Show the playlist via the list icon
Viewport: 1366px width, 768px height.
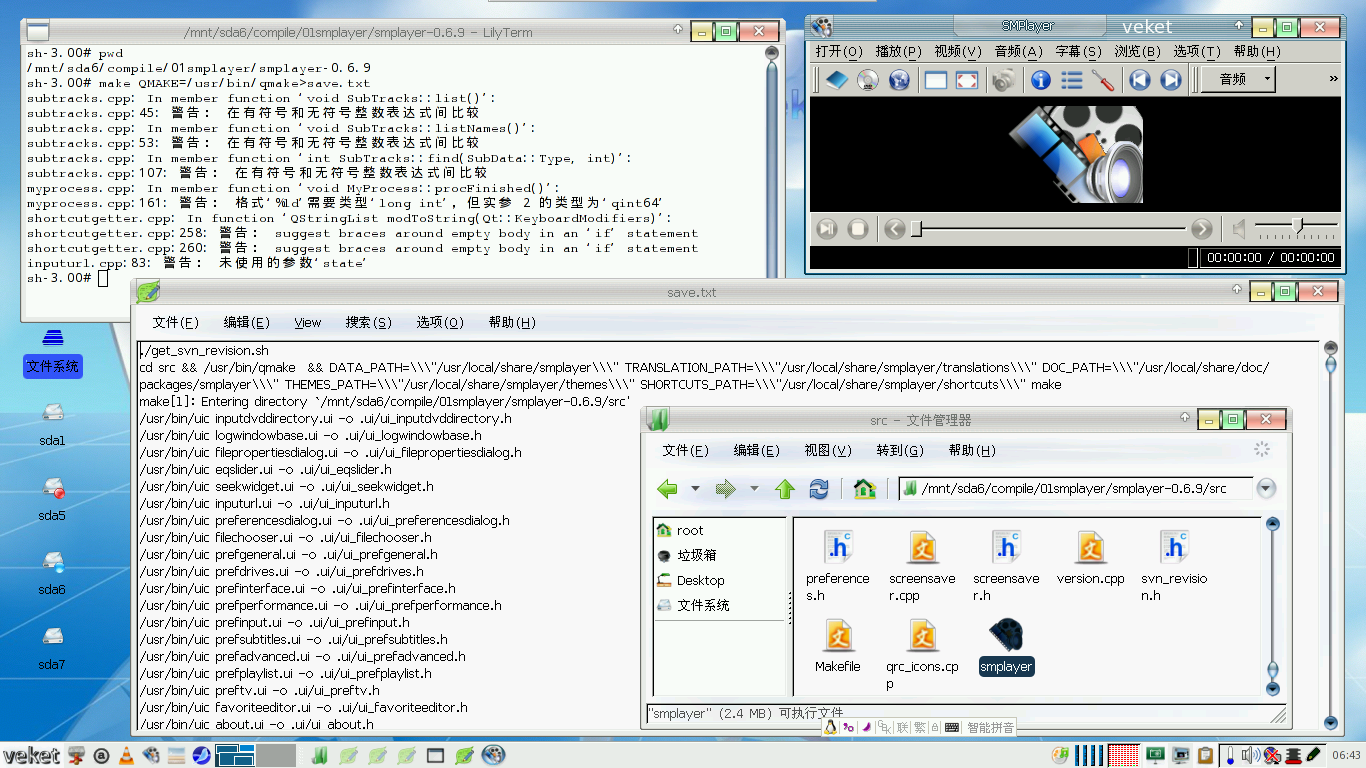click(x=1072, y=80)
